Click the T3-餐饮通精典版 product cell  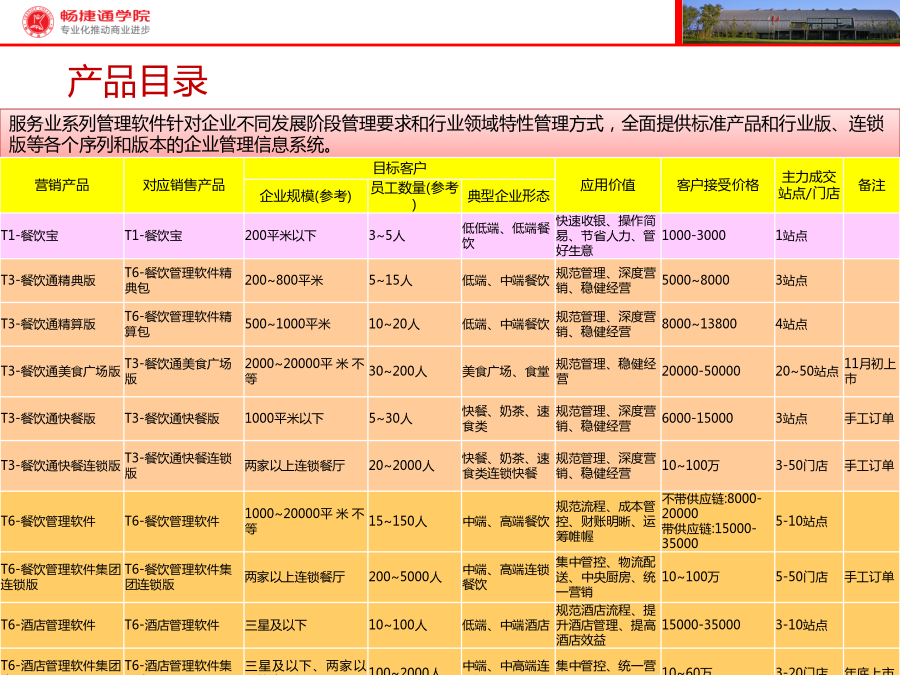62,281
